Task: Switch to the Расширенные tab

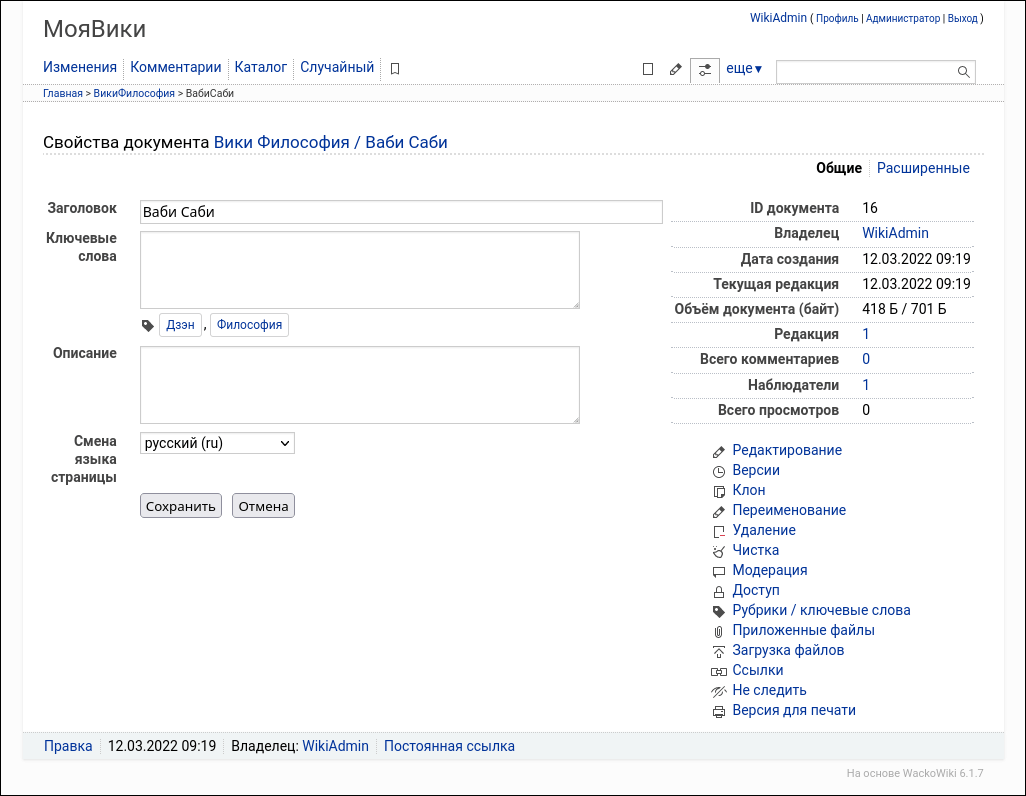Action: tap(923, 168)
